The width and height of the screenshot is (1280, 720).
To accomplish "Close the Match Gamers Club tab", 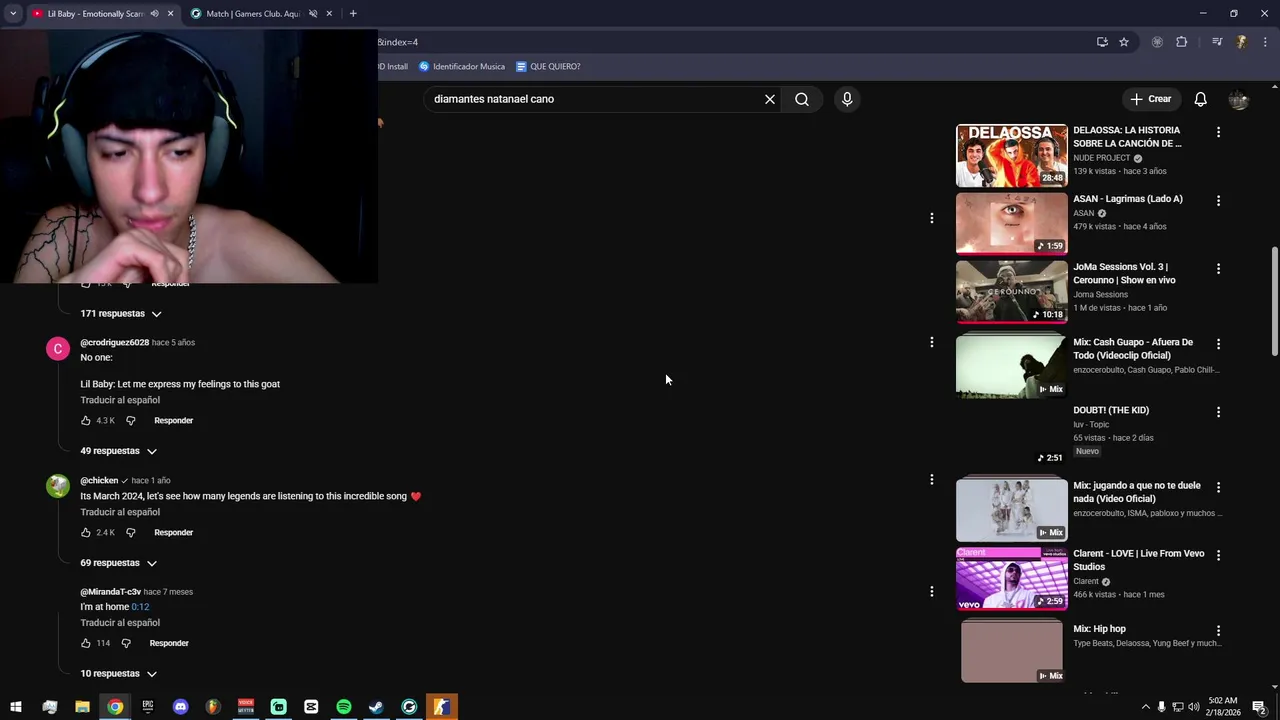I will pyautogui.click(x=329, y=14).
